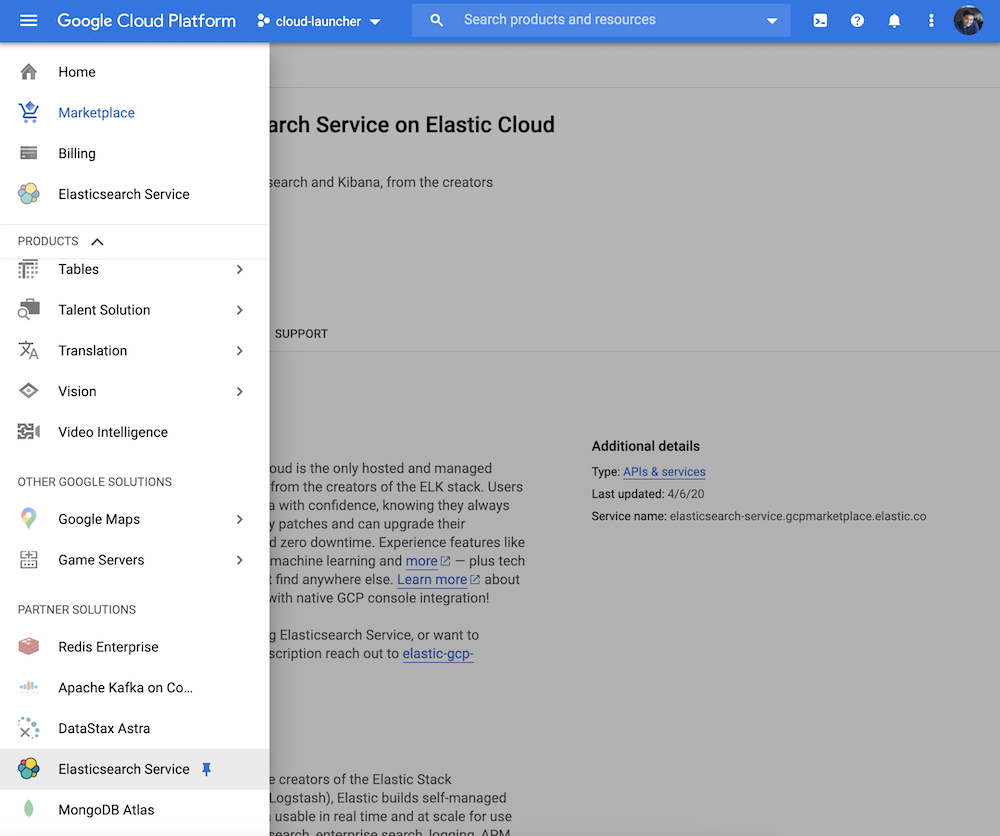The height and width of the screenshot is (836, 1000).
Task: Click the Game Servers icon
Action: click(x=29, y=559)
